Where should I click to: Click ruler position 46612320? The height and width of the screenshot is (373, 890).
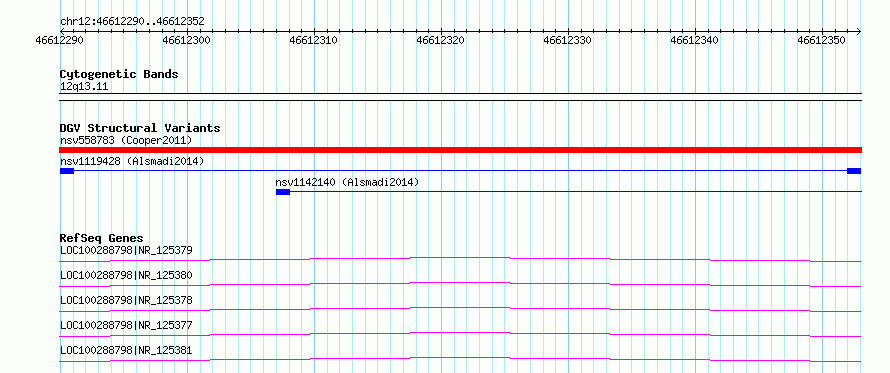tap(440, 40)
